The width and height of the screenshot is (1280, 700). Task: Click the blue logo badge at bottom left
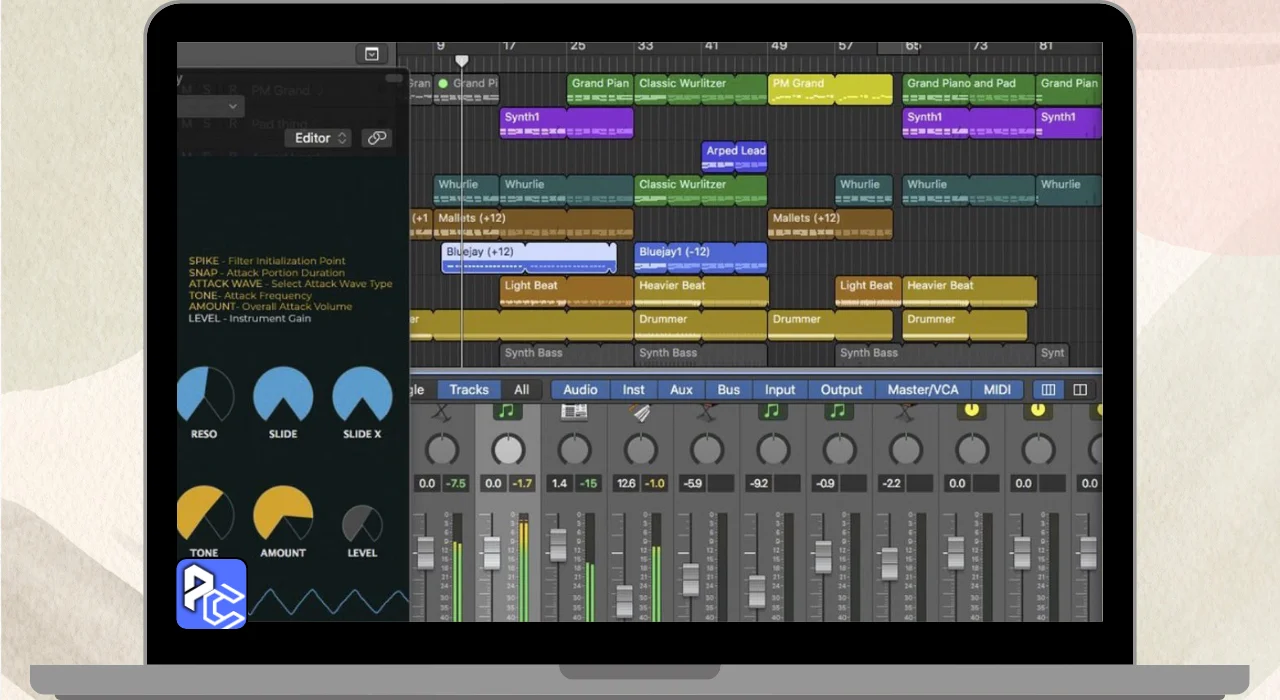[x=212, y=594]
